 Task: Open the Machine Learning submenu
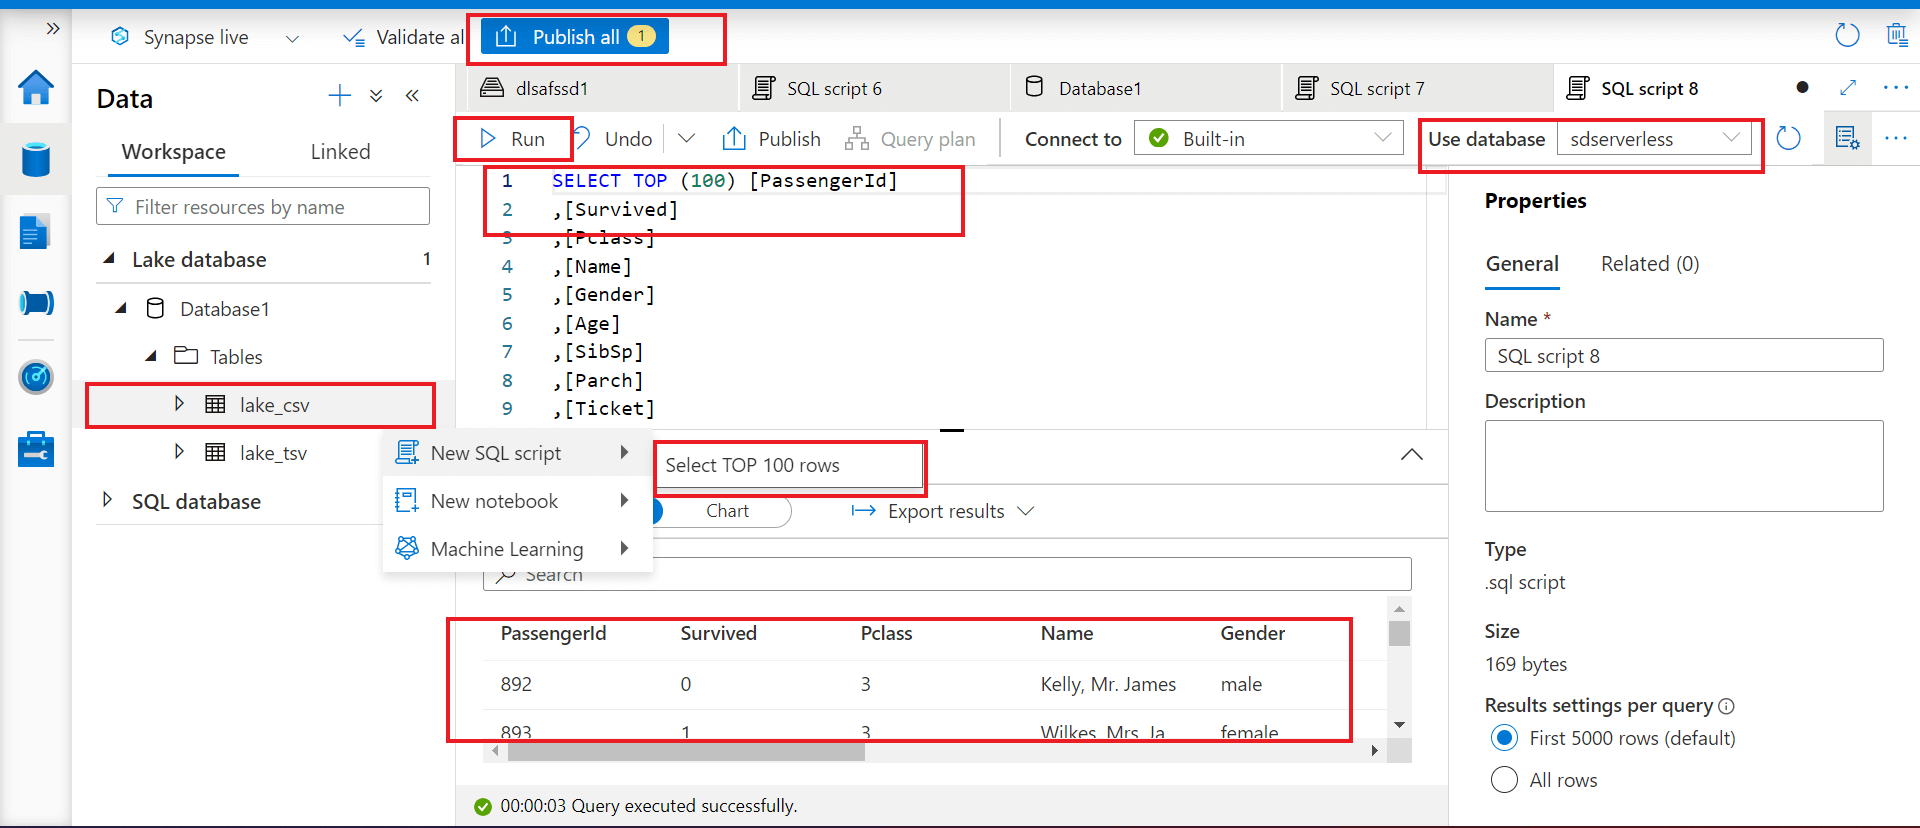point(518,549)
